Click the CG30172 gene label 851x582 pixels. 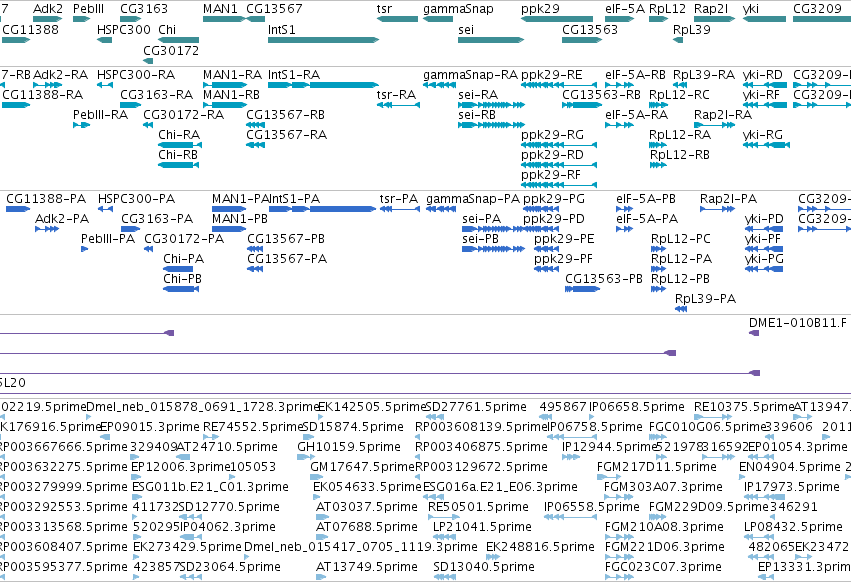point(171,50)
